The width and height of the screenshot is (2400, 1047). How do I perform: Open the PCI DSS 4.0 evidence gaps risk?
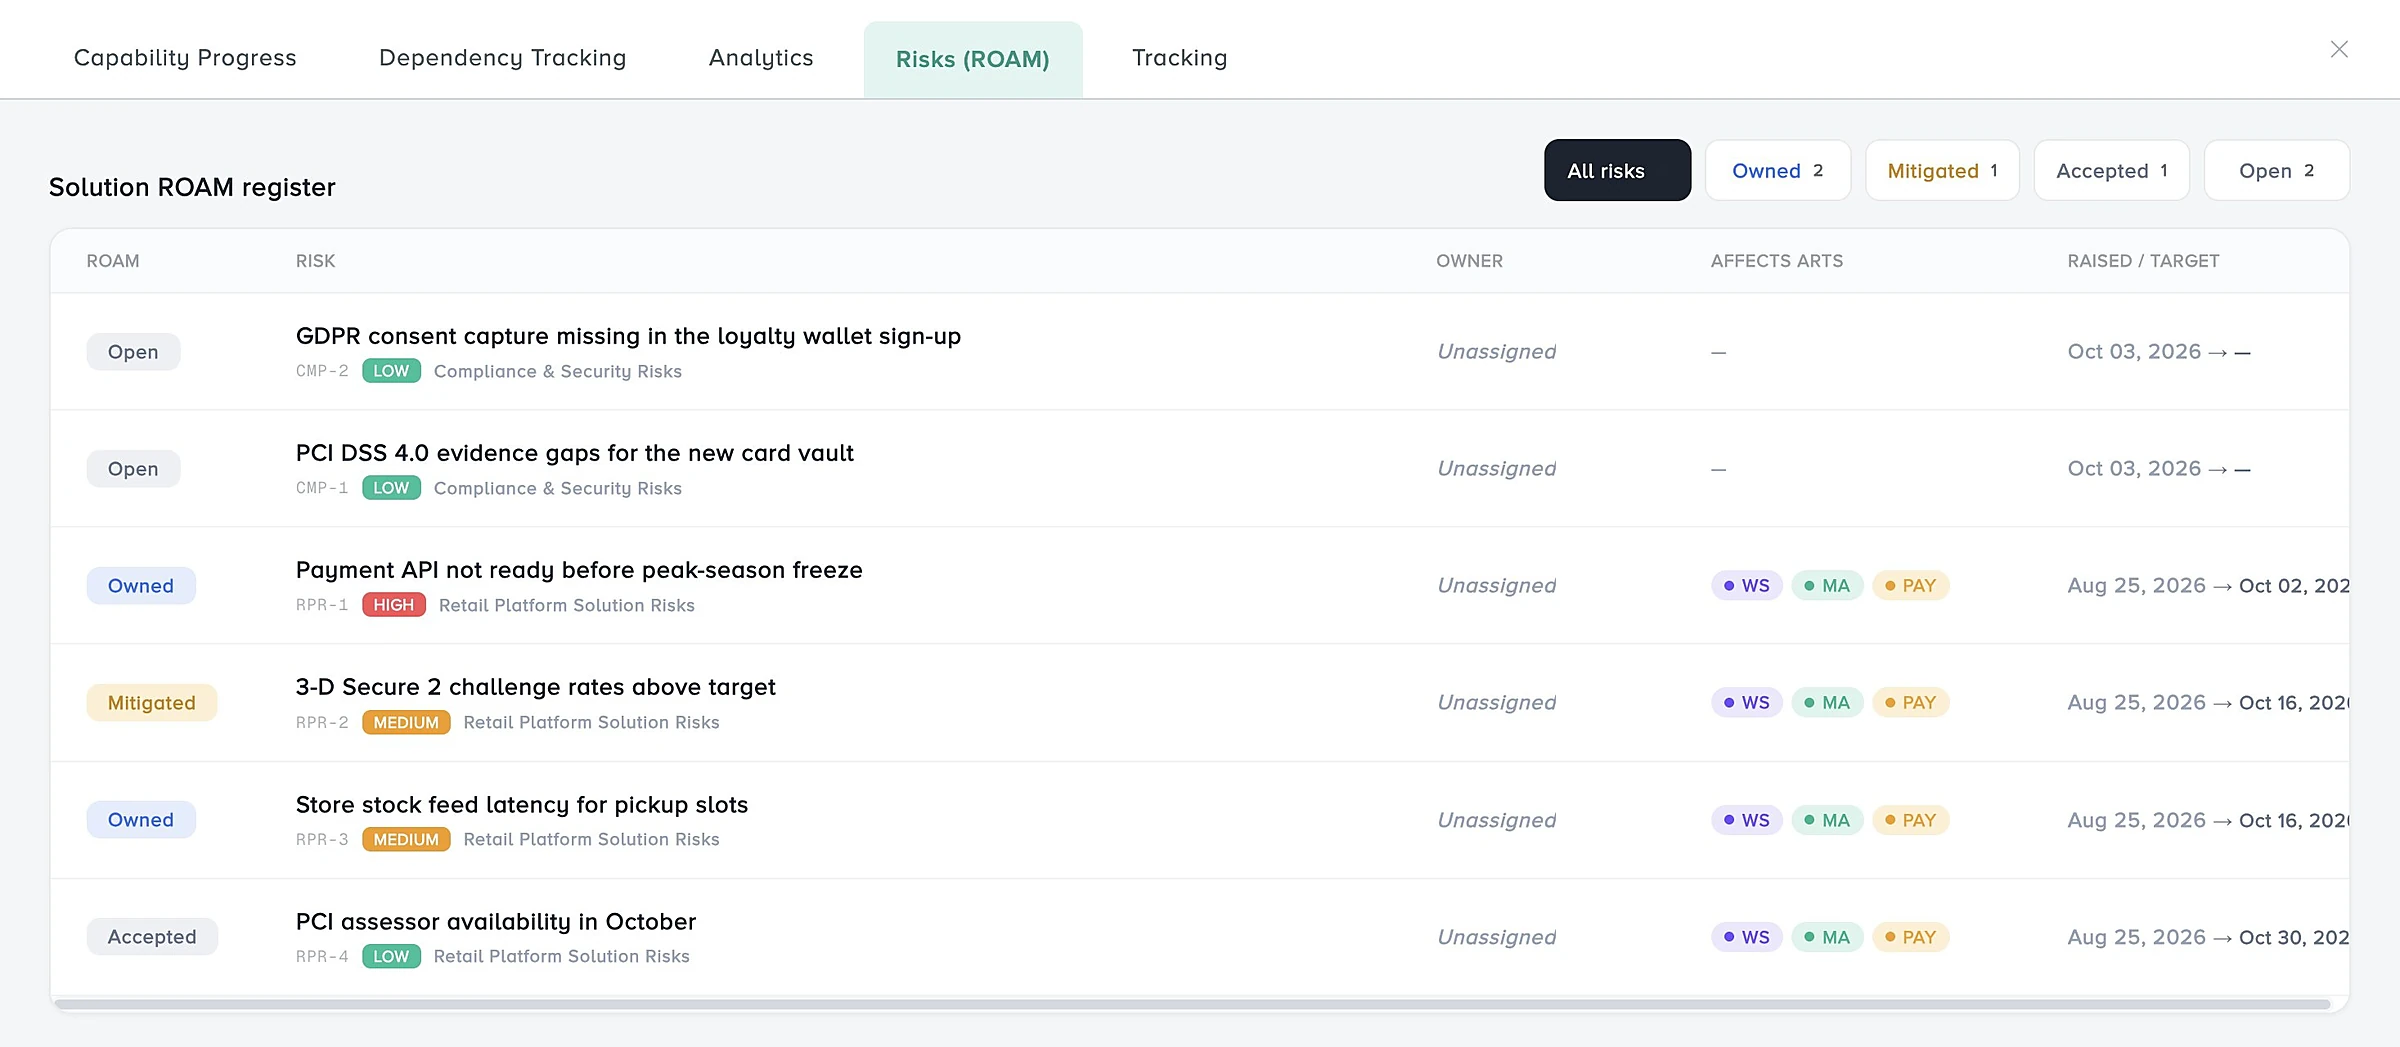pyautogui.click(x=574, y=453)
